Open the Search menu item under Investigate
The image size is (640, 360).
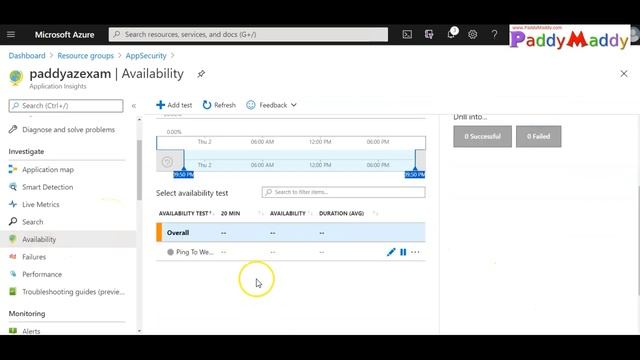(x=32, y=222)
